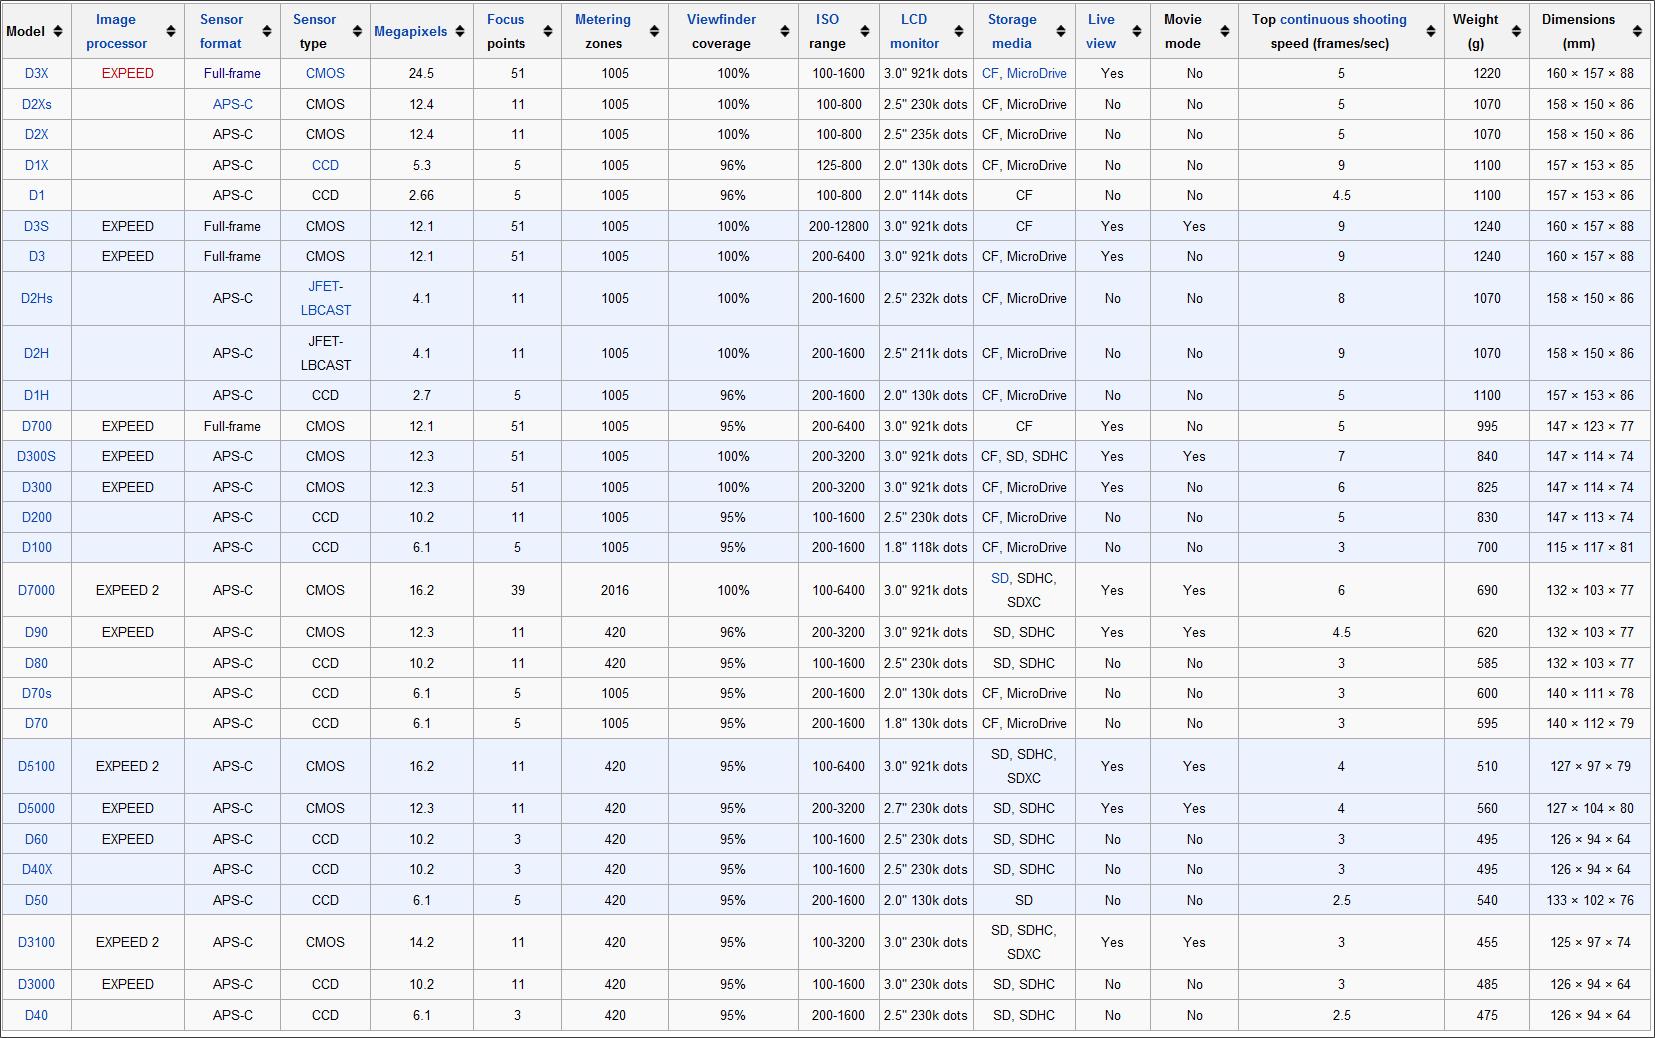Screen dimensions: 1655x1038
Task: Open the APS-C link in D2Xs row
Action: point(232,104)
